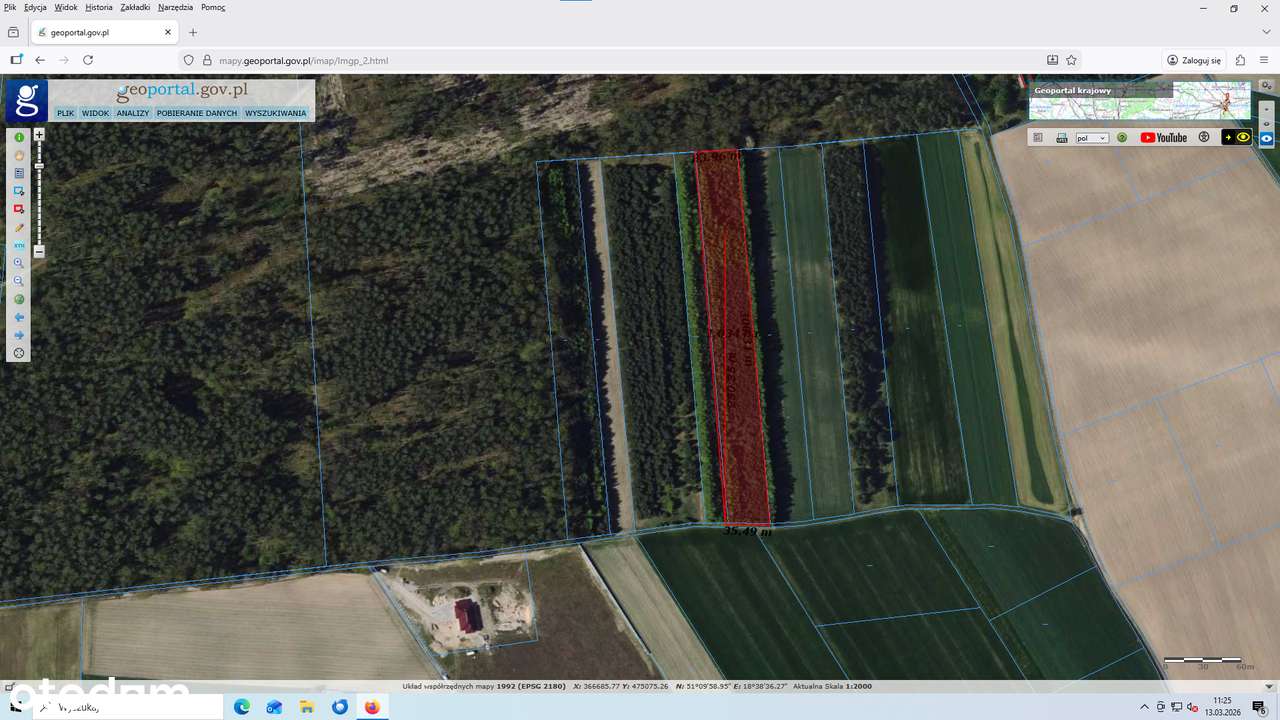
Task: Click the Firefox taskbar icon
Action: [372, 707]
